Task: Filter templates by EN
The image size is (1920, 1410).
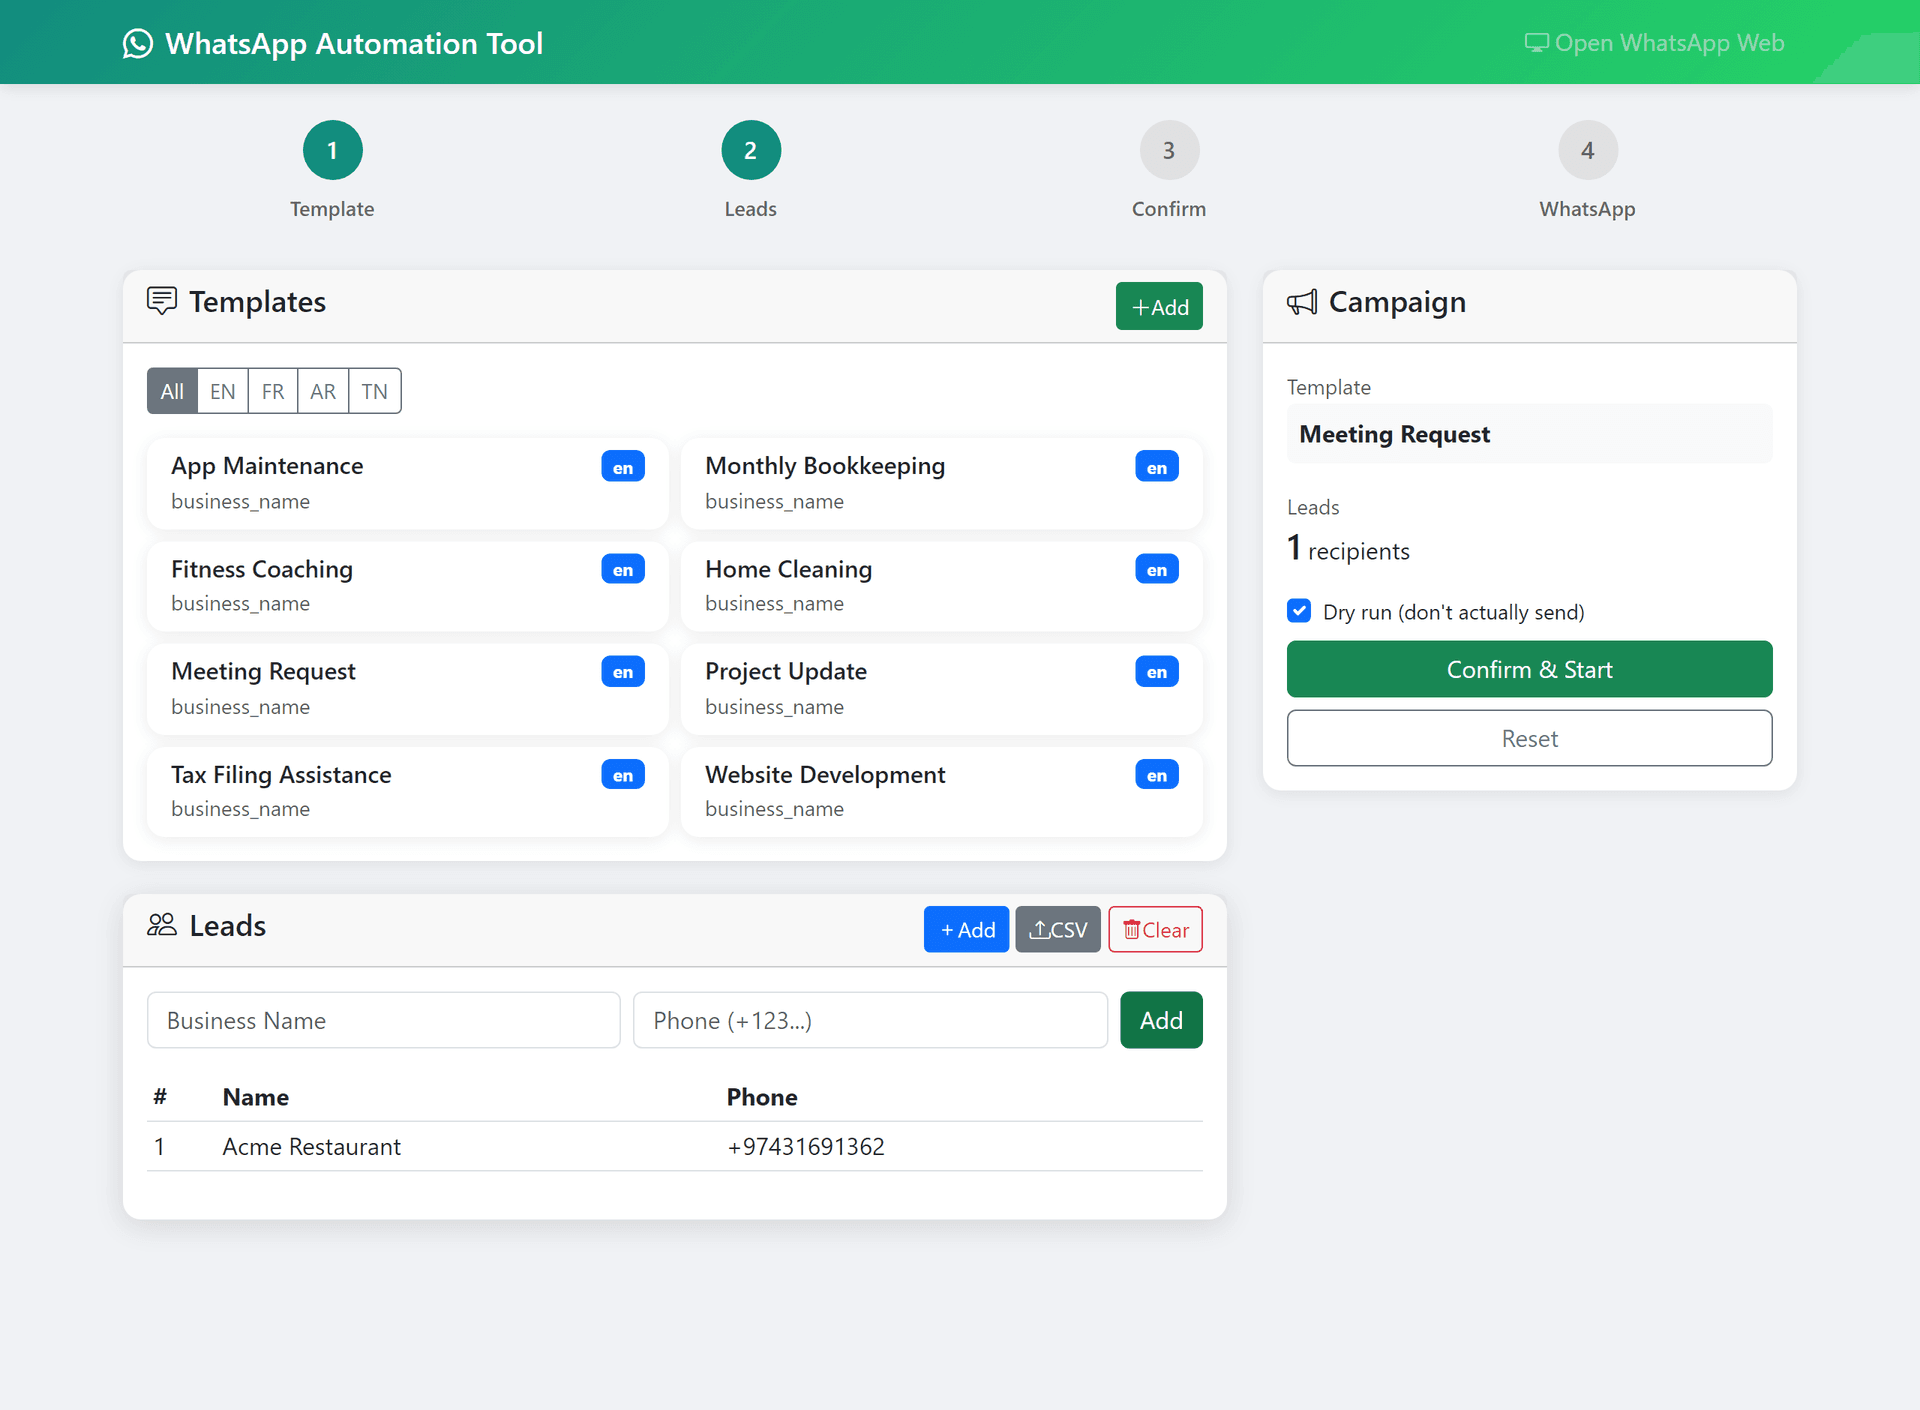Action: [x=222, y=391]
